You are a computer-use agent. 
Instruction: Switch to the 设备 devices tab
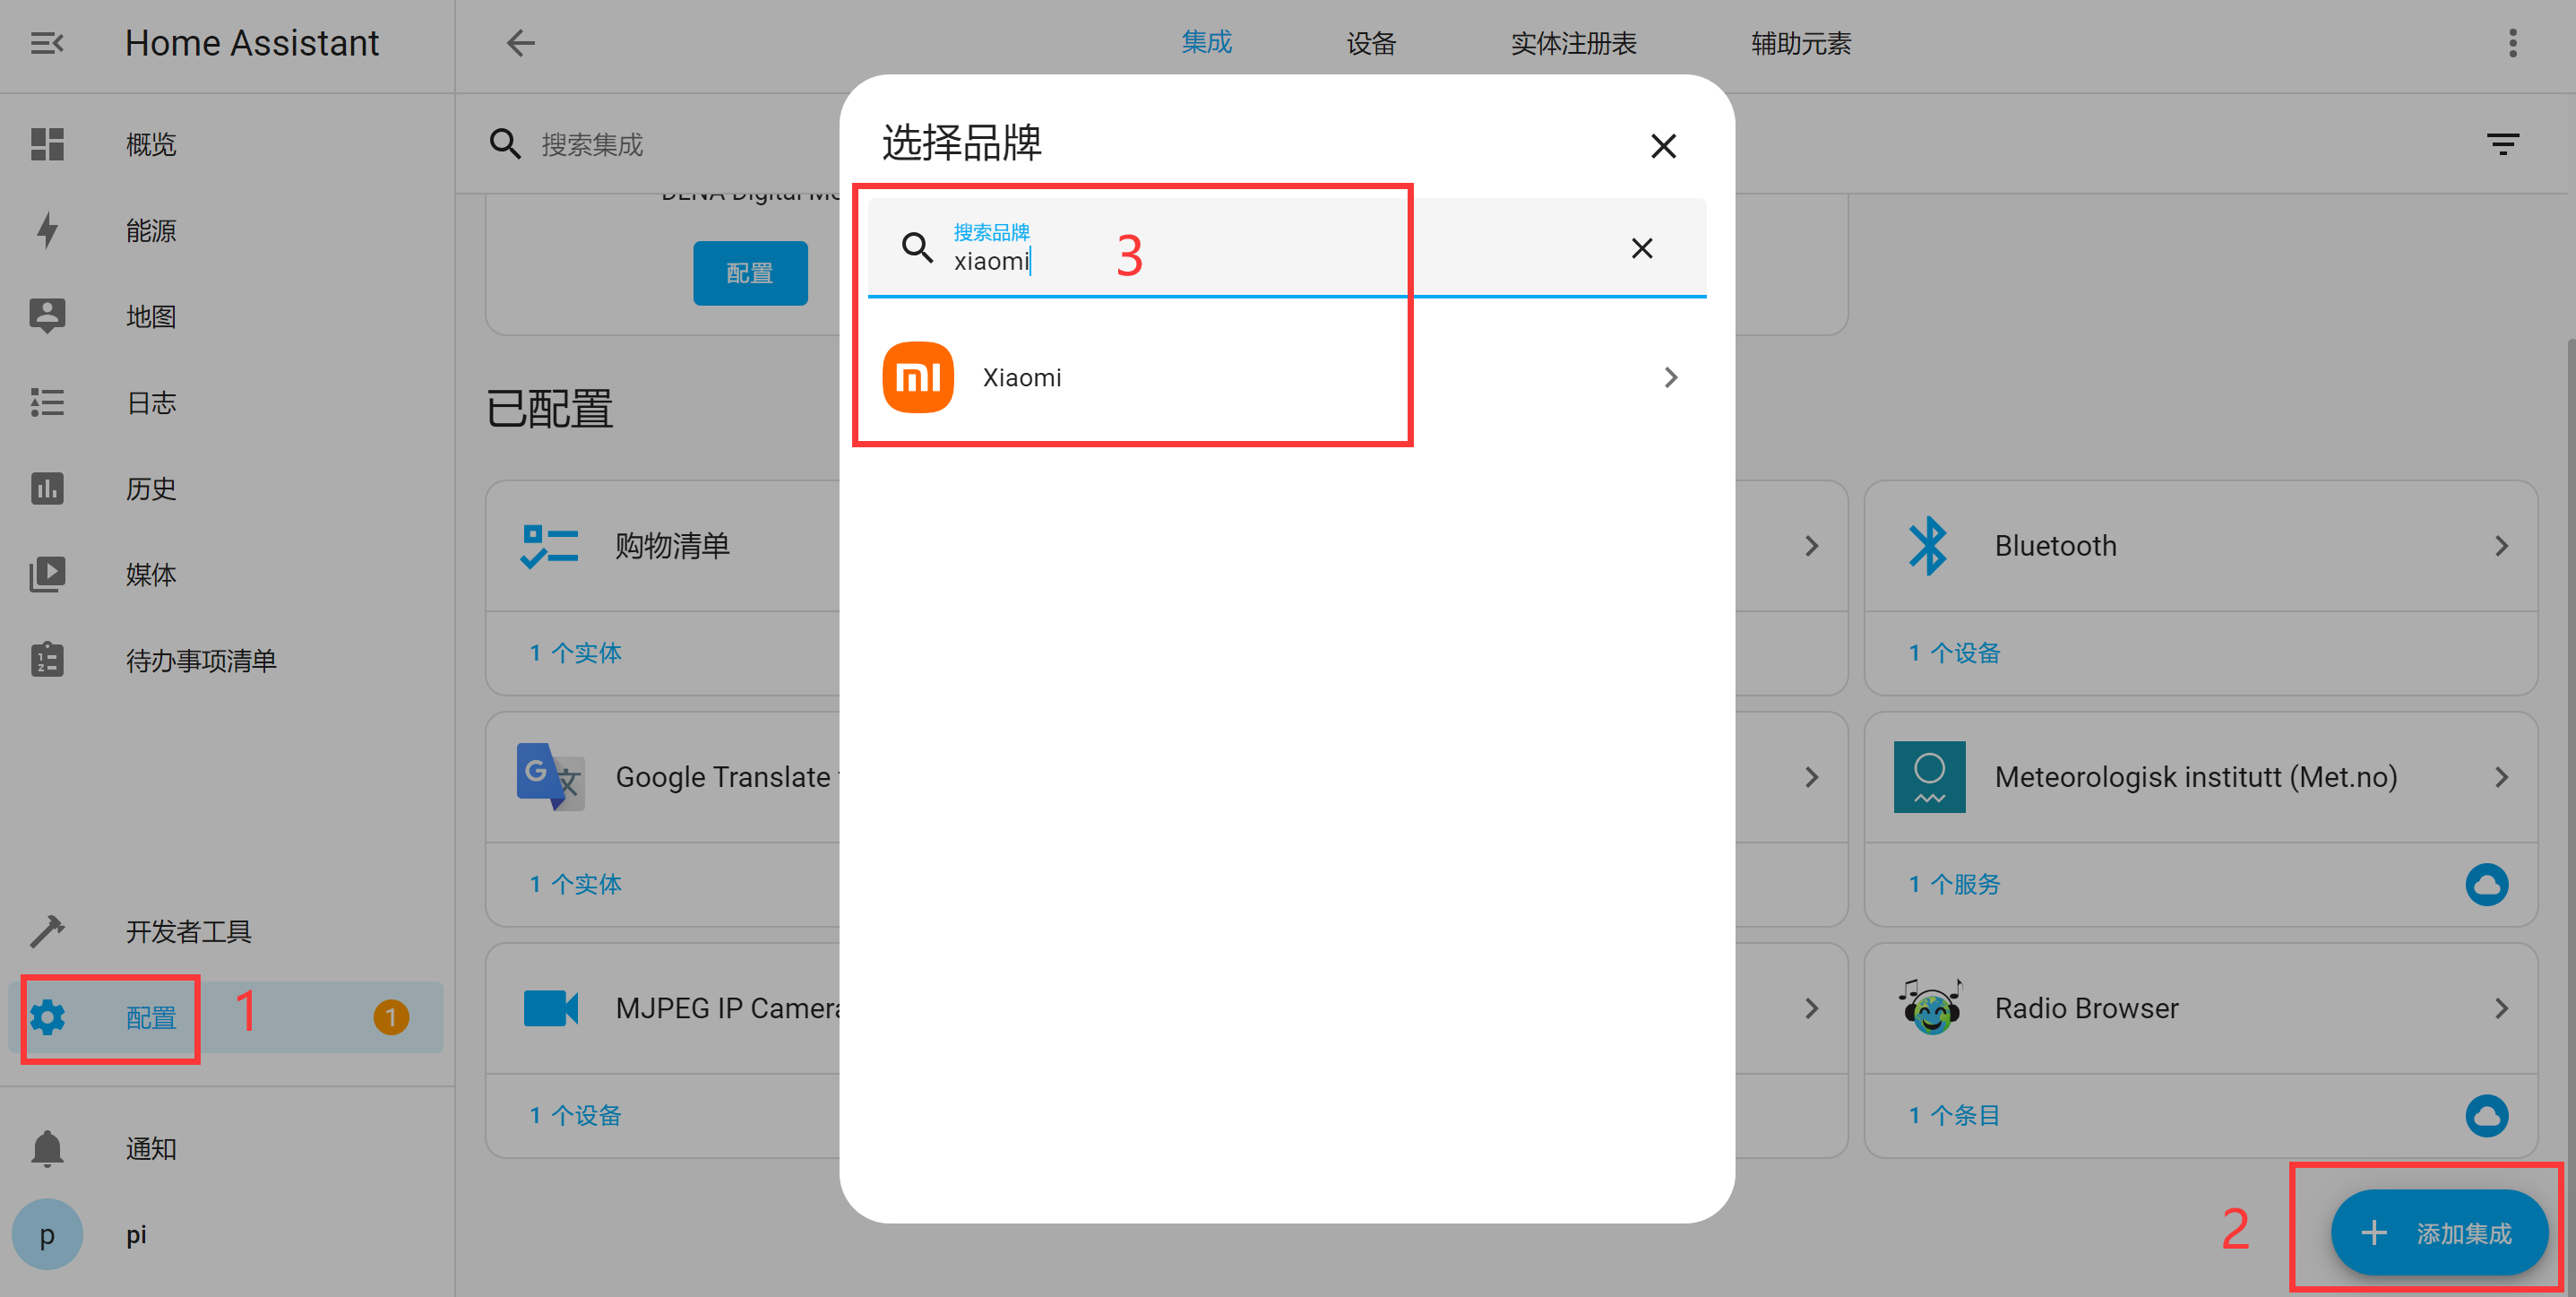coord(1371,43)
